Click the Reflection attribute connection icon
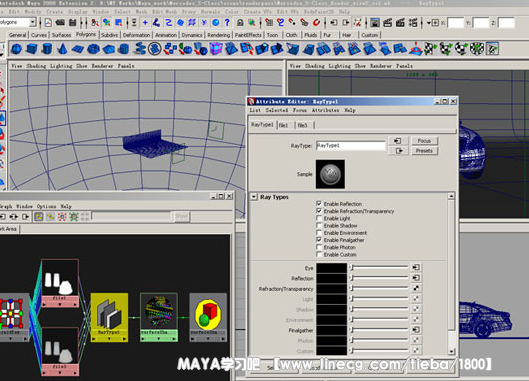The image size is (529, 381). (416, 278)
